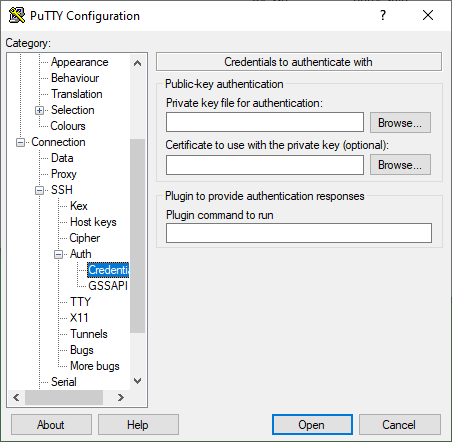452x442 pixels.
Task: Collapse the SSH tree node
Action: click(39, 190)
